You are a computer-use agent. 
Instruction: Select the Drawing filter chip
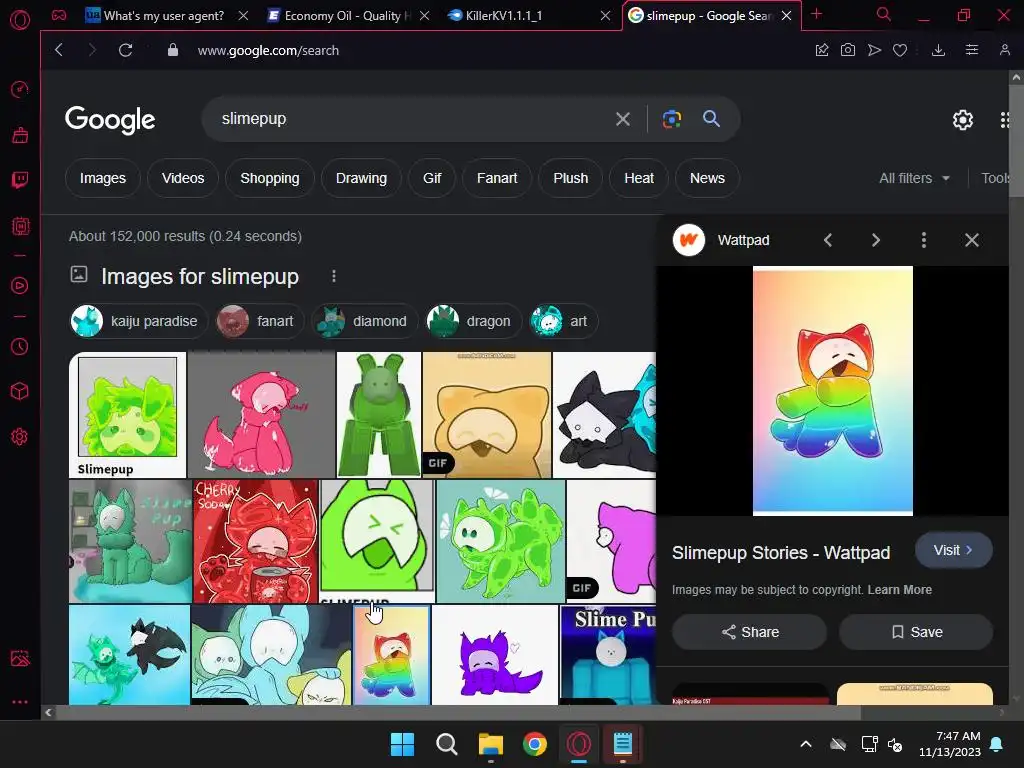click(361, 178)
